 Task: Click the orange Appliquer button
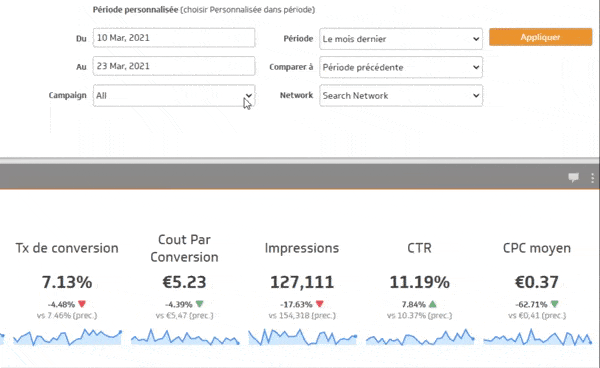(x=540, y=37)
